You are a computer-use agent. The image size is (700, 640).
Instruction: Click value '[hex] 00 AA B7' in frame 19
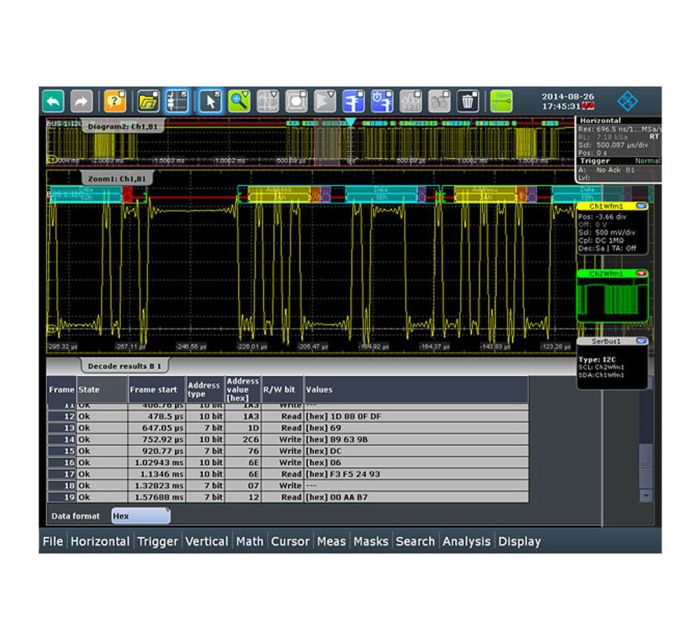pyautogui.click(x=337, y=497)
